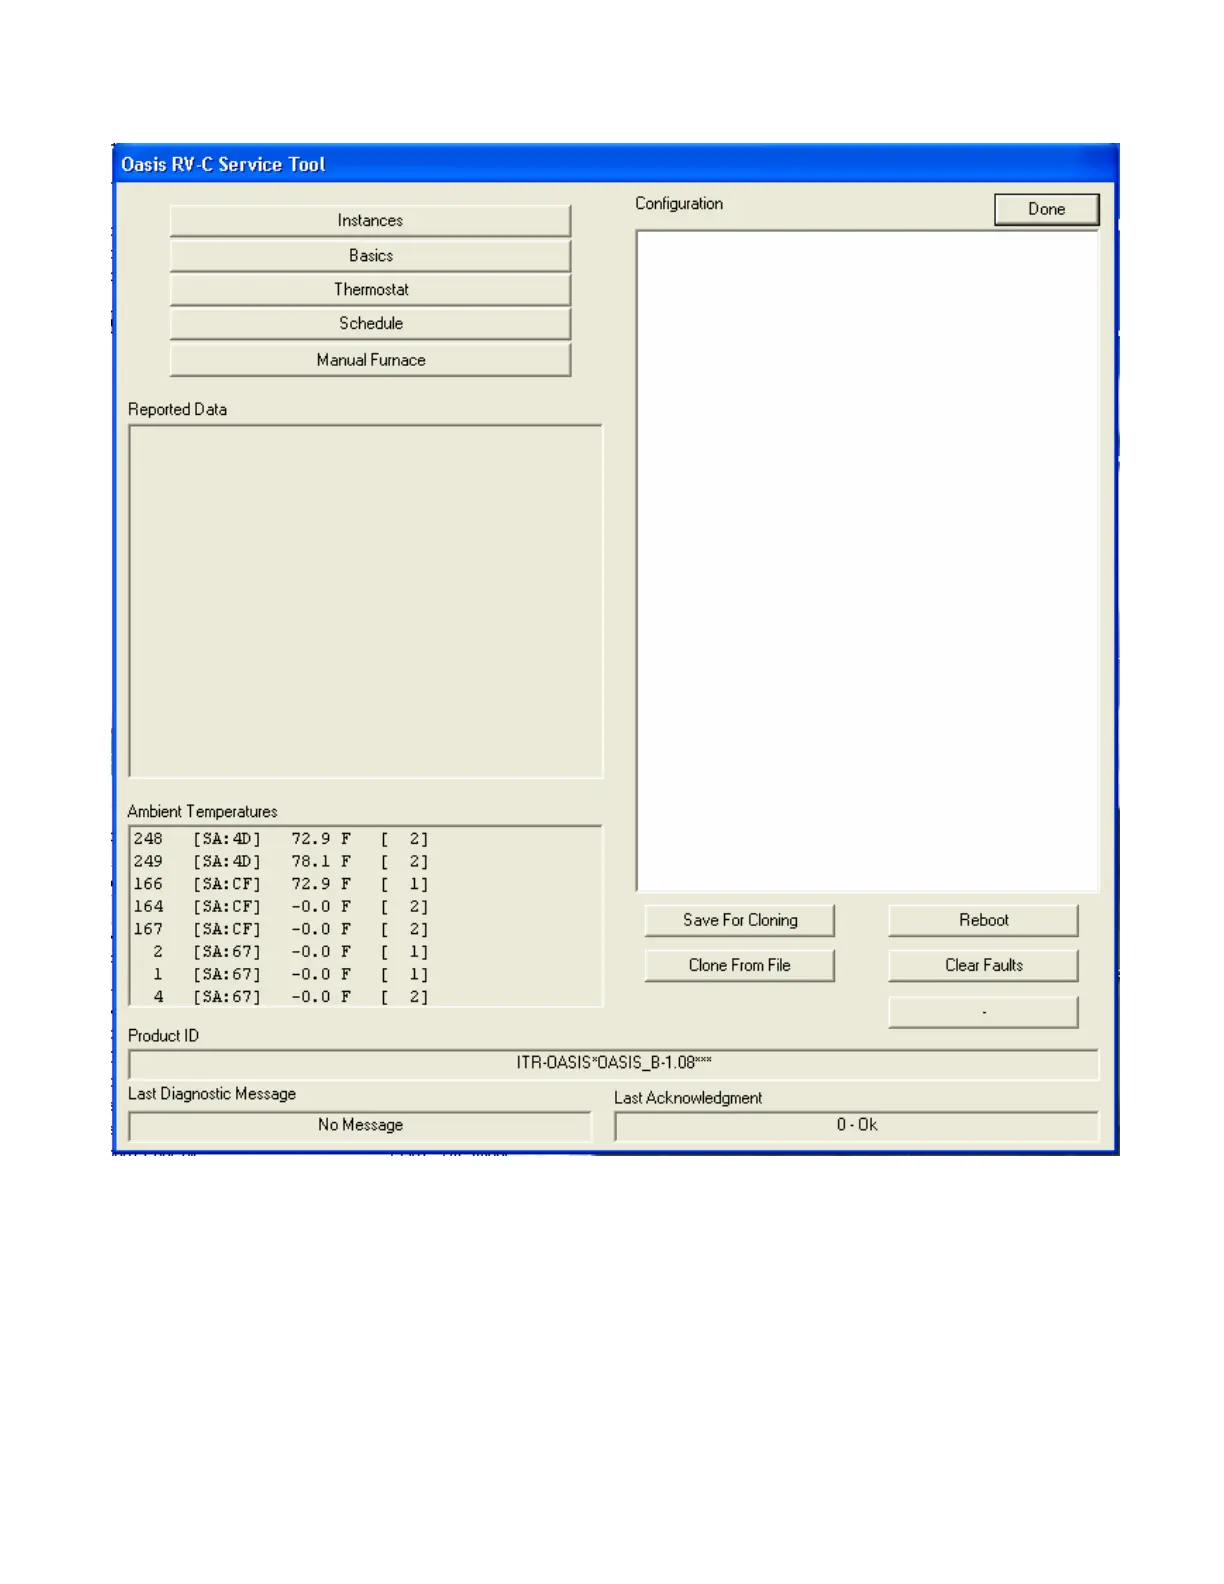Open the Schedule settings
This screenshot has height=1584, width=1224.
[x=370, y=324]
